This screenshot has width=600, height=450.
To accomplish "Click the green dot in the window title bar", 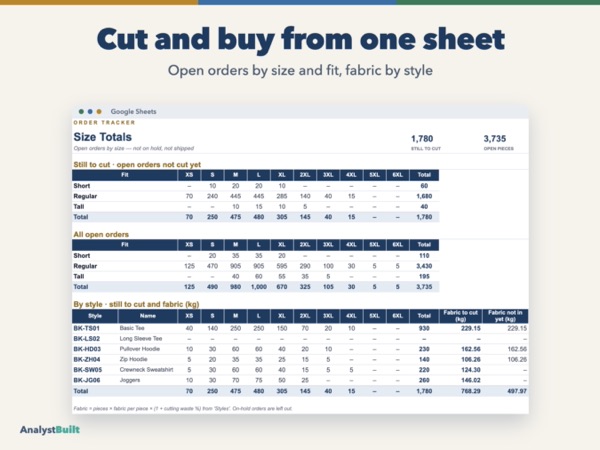I will pyautogui.click(x=81, y=111).
